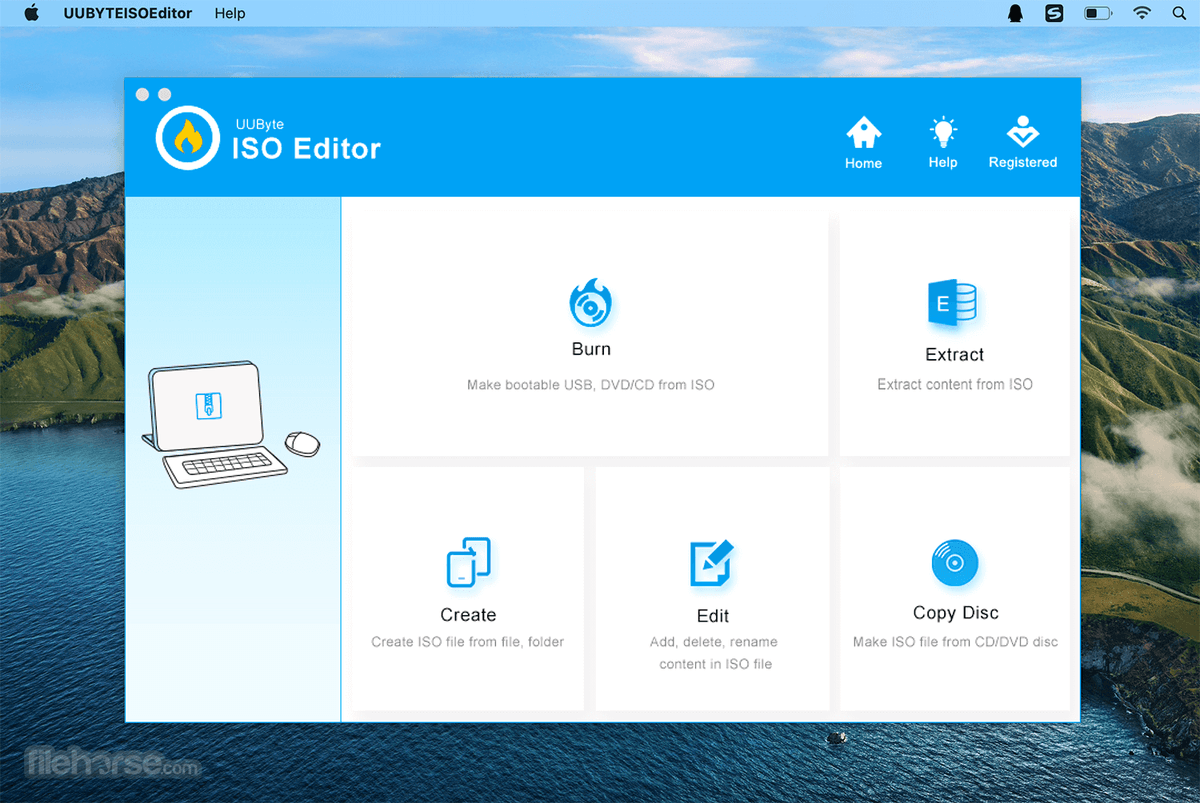
Task: Click the Wi-Fi icon in menu bar
Action: coord(1141,13)
